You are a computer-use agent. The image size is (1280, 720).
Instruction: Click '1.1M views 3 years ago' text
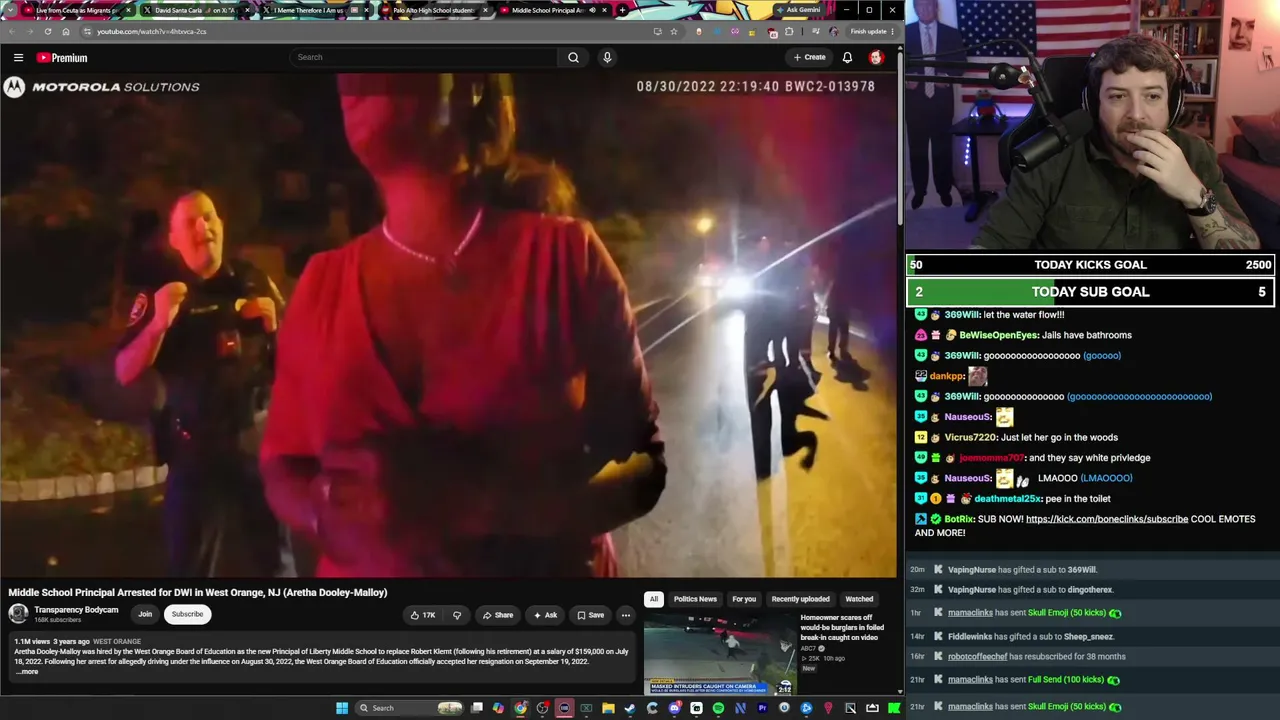point(51,641)
